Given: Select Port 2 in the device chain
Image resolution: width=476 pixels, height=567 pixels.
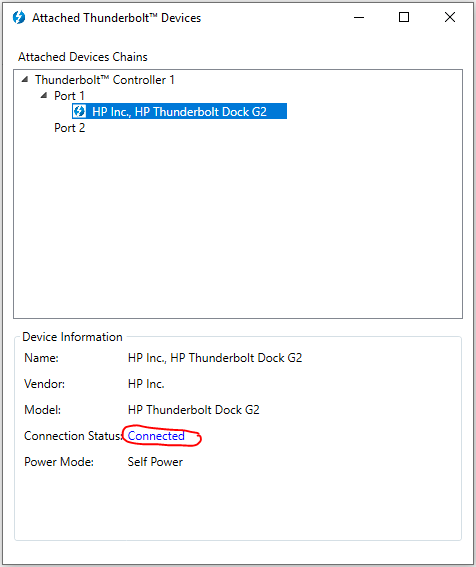Looking at the screenshot, I should pyautogui.click(x=69, y=128).
